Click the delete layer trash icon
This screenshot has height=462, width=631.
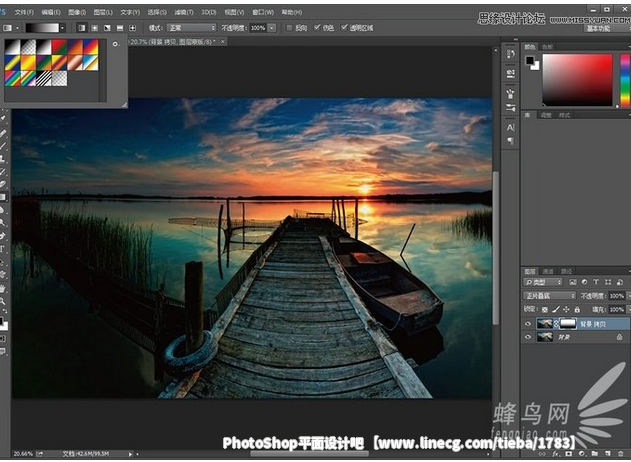coord(621,454)
